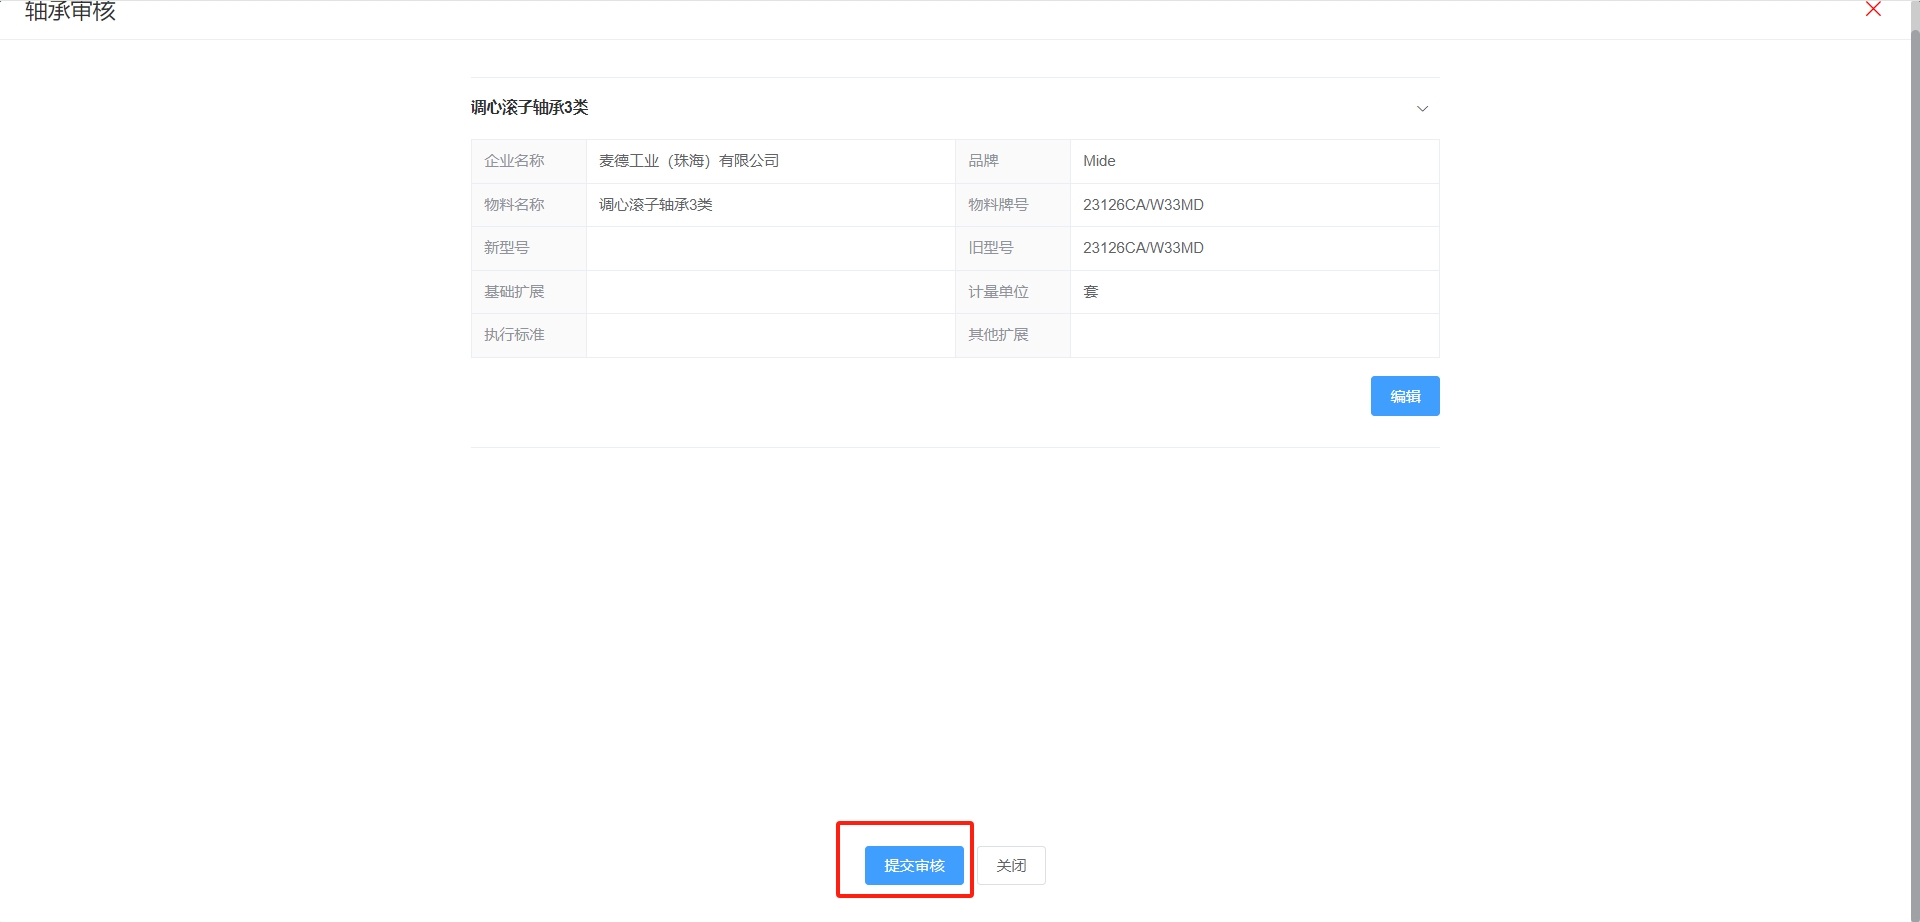Submit for review with the 提交审核 button

914,865
